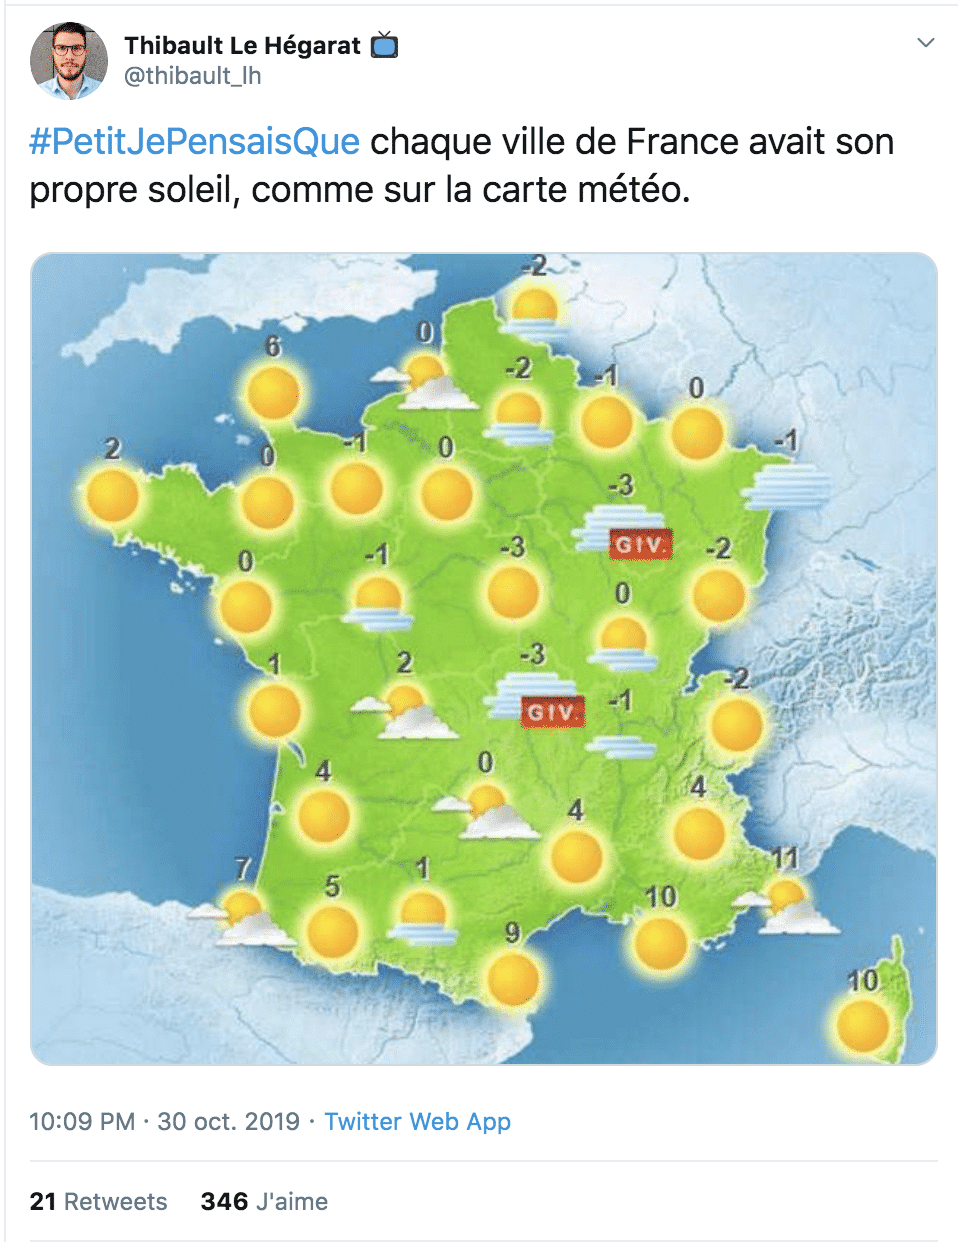958x1242 pixels.
Task: View the 21 Retweets list
Action: tap(98, 1201)
